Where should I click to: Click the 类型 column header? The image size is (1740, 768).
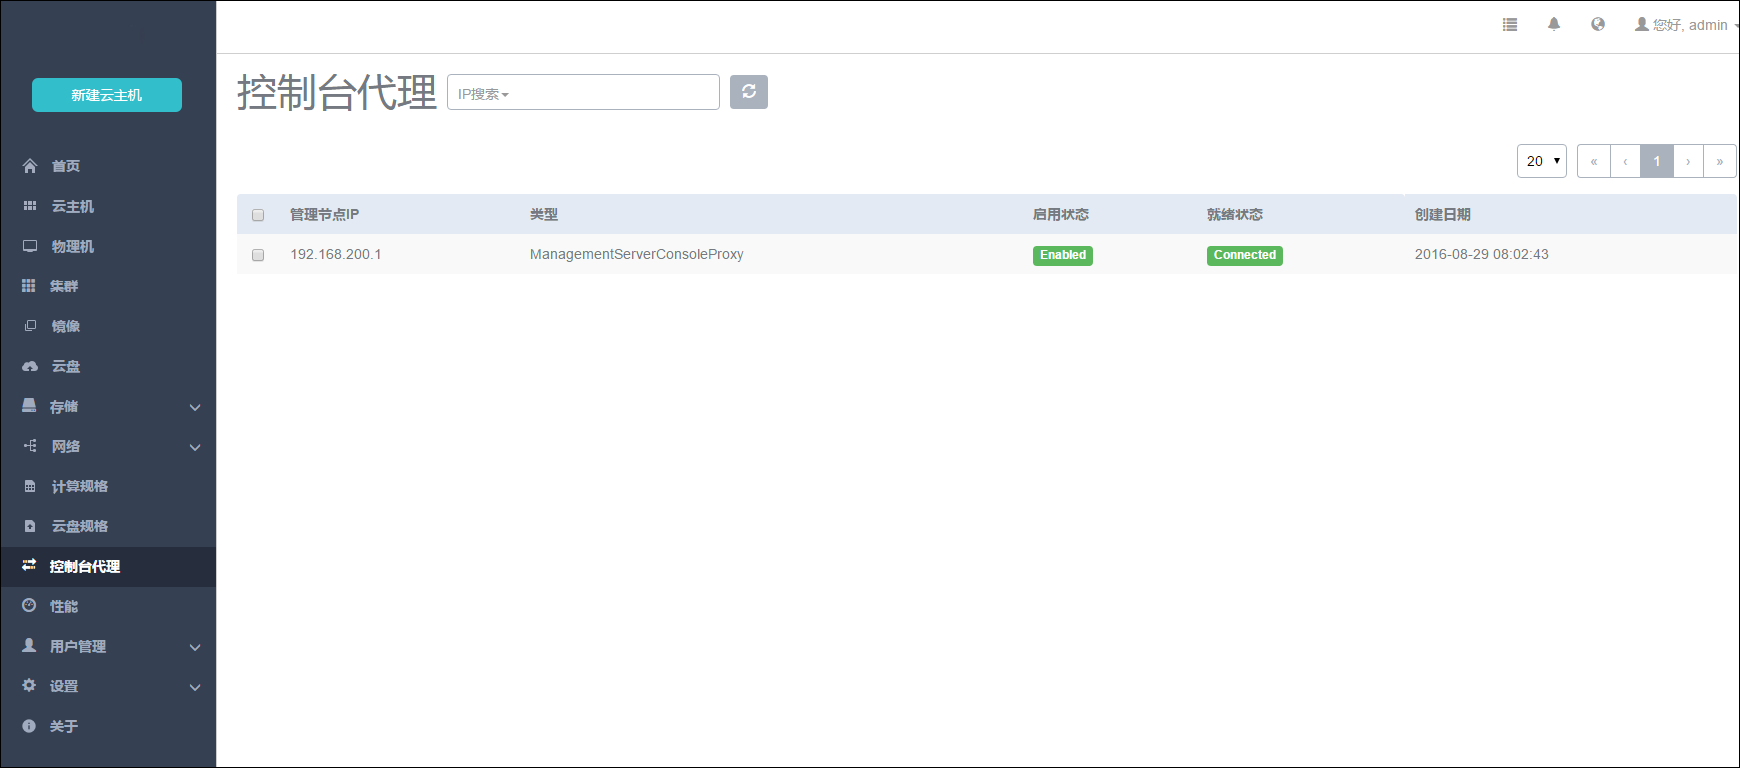click(x=544, y=215)
